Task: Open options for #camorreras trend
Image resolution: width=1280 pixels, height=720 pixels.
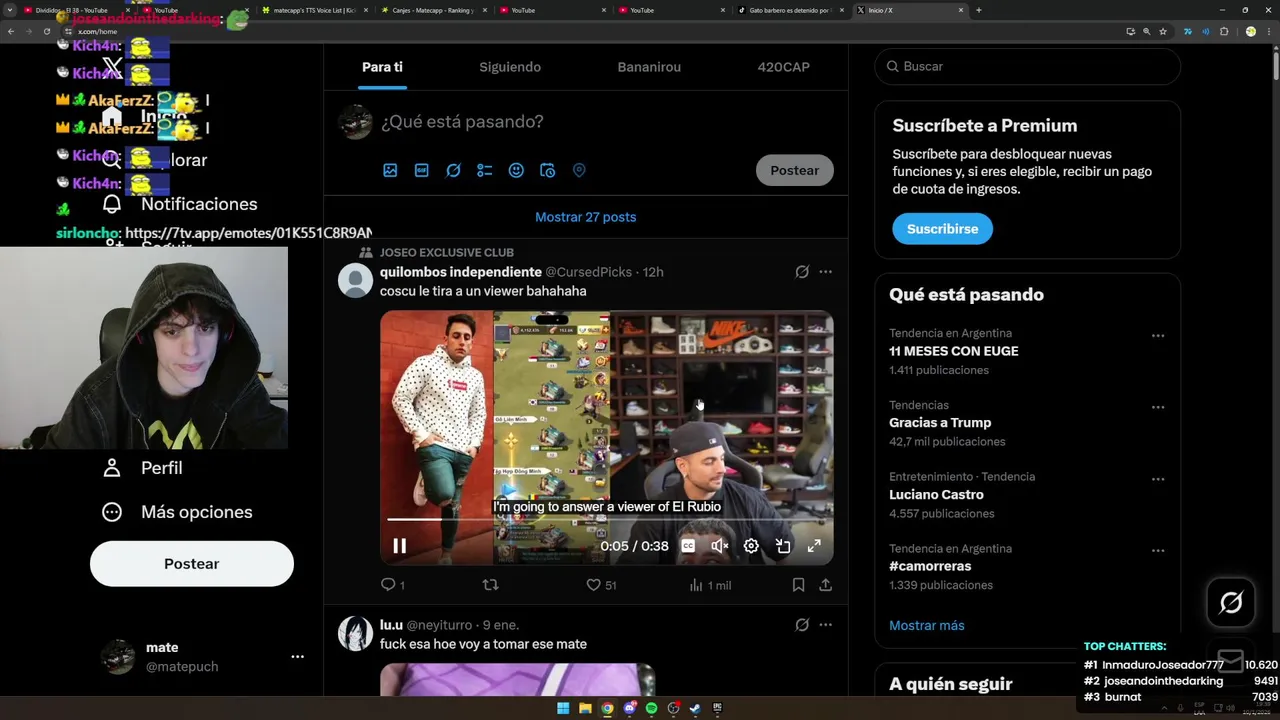Action: point(1158,551)
